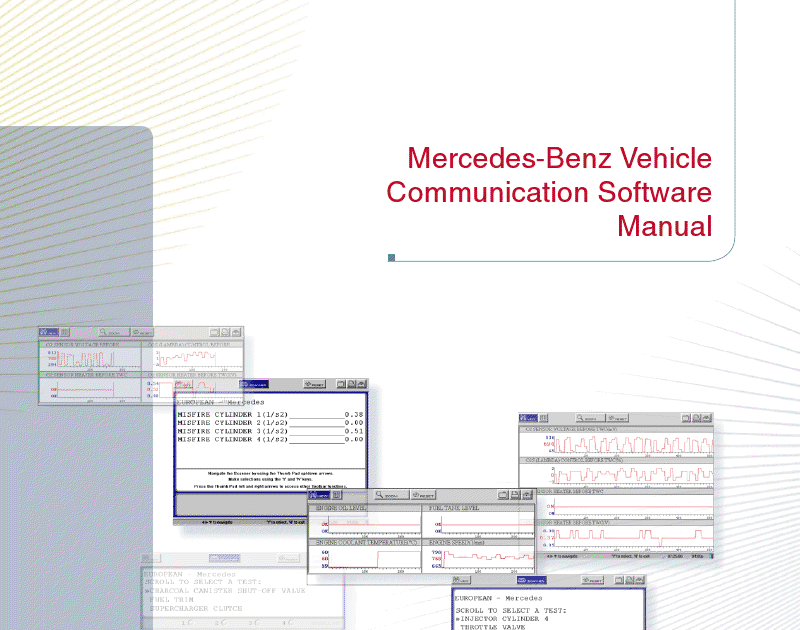Click the EUROPEAN - Mercedes header in the misfire window
The image size is (800, 630).
[x=220, y=402]
